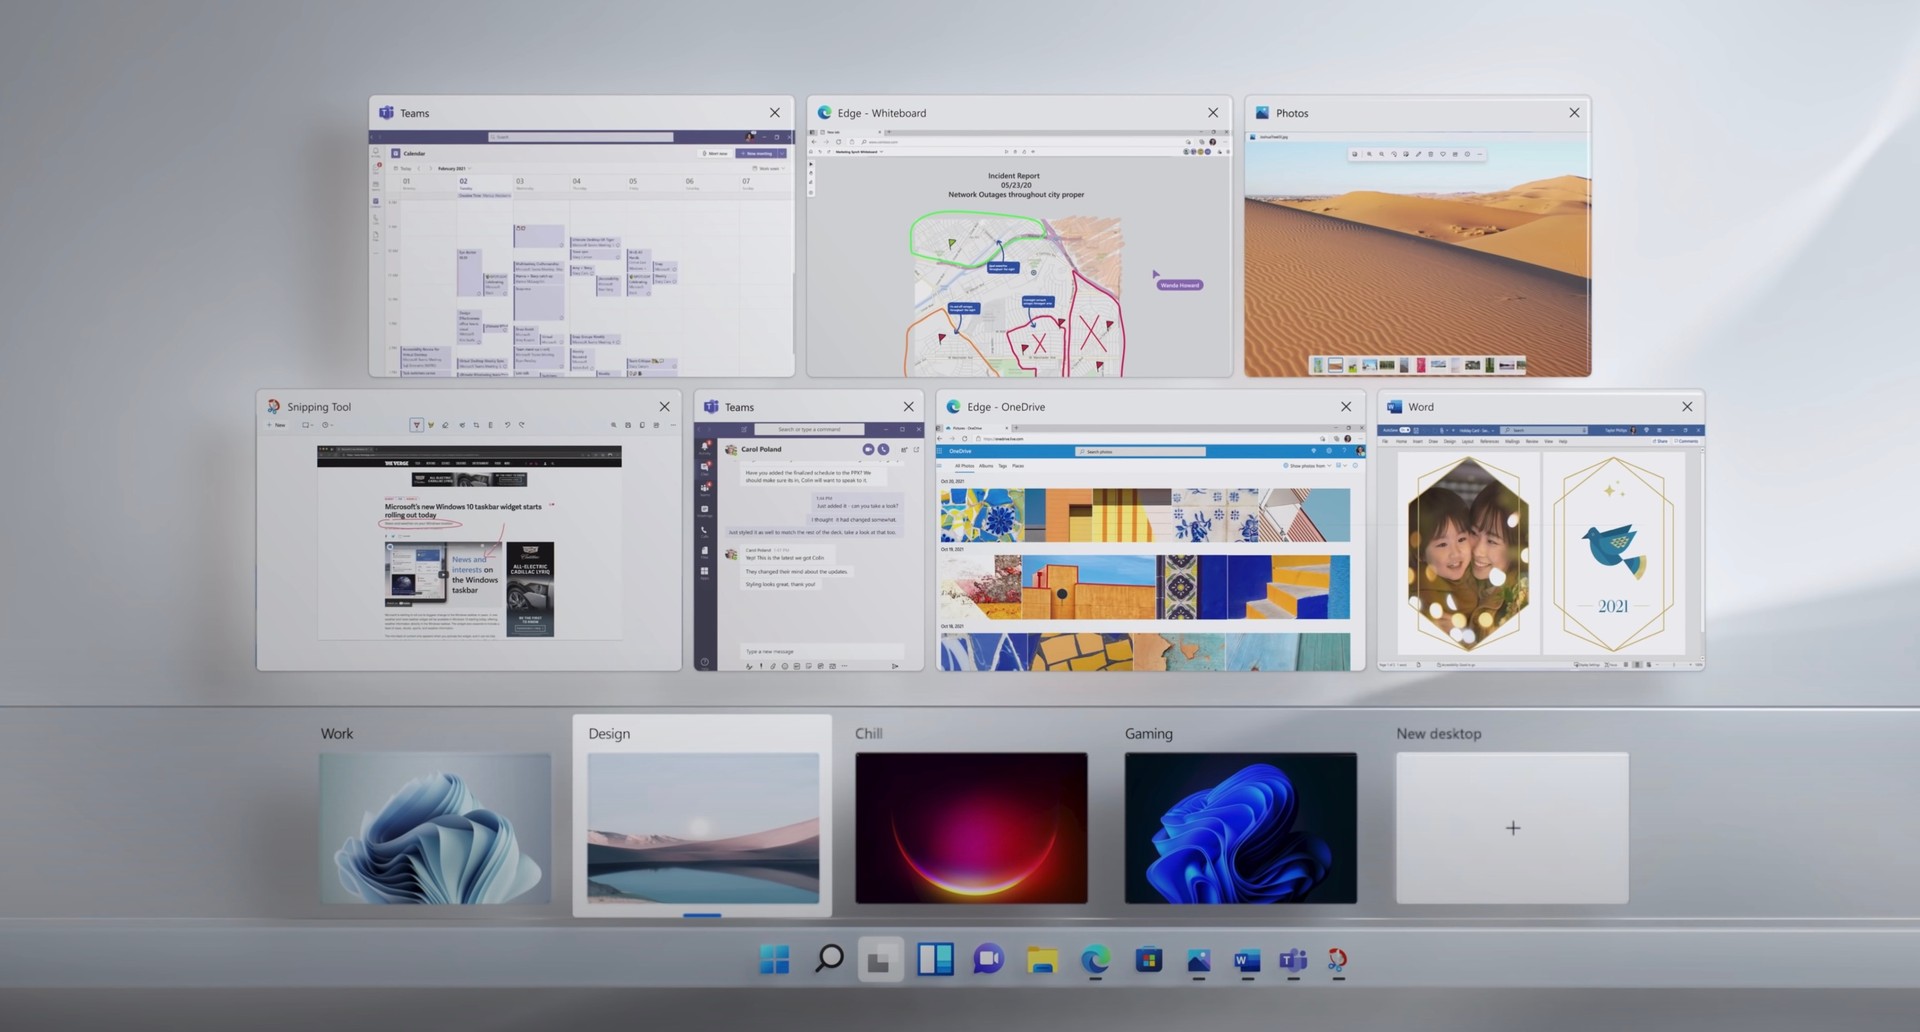Open File Explorer from the taskbar

(x=1042, y=960)
